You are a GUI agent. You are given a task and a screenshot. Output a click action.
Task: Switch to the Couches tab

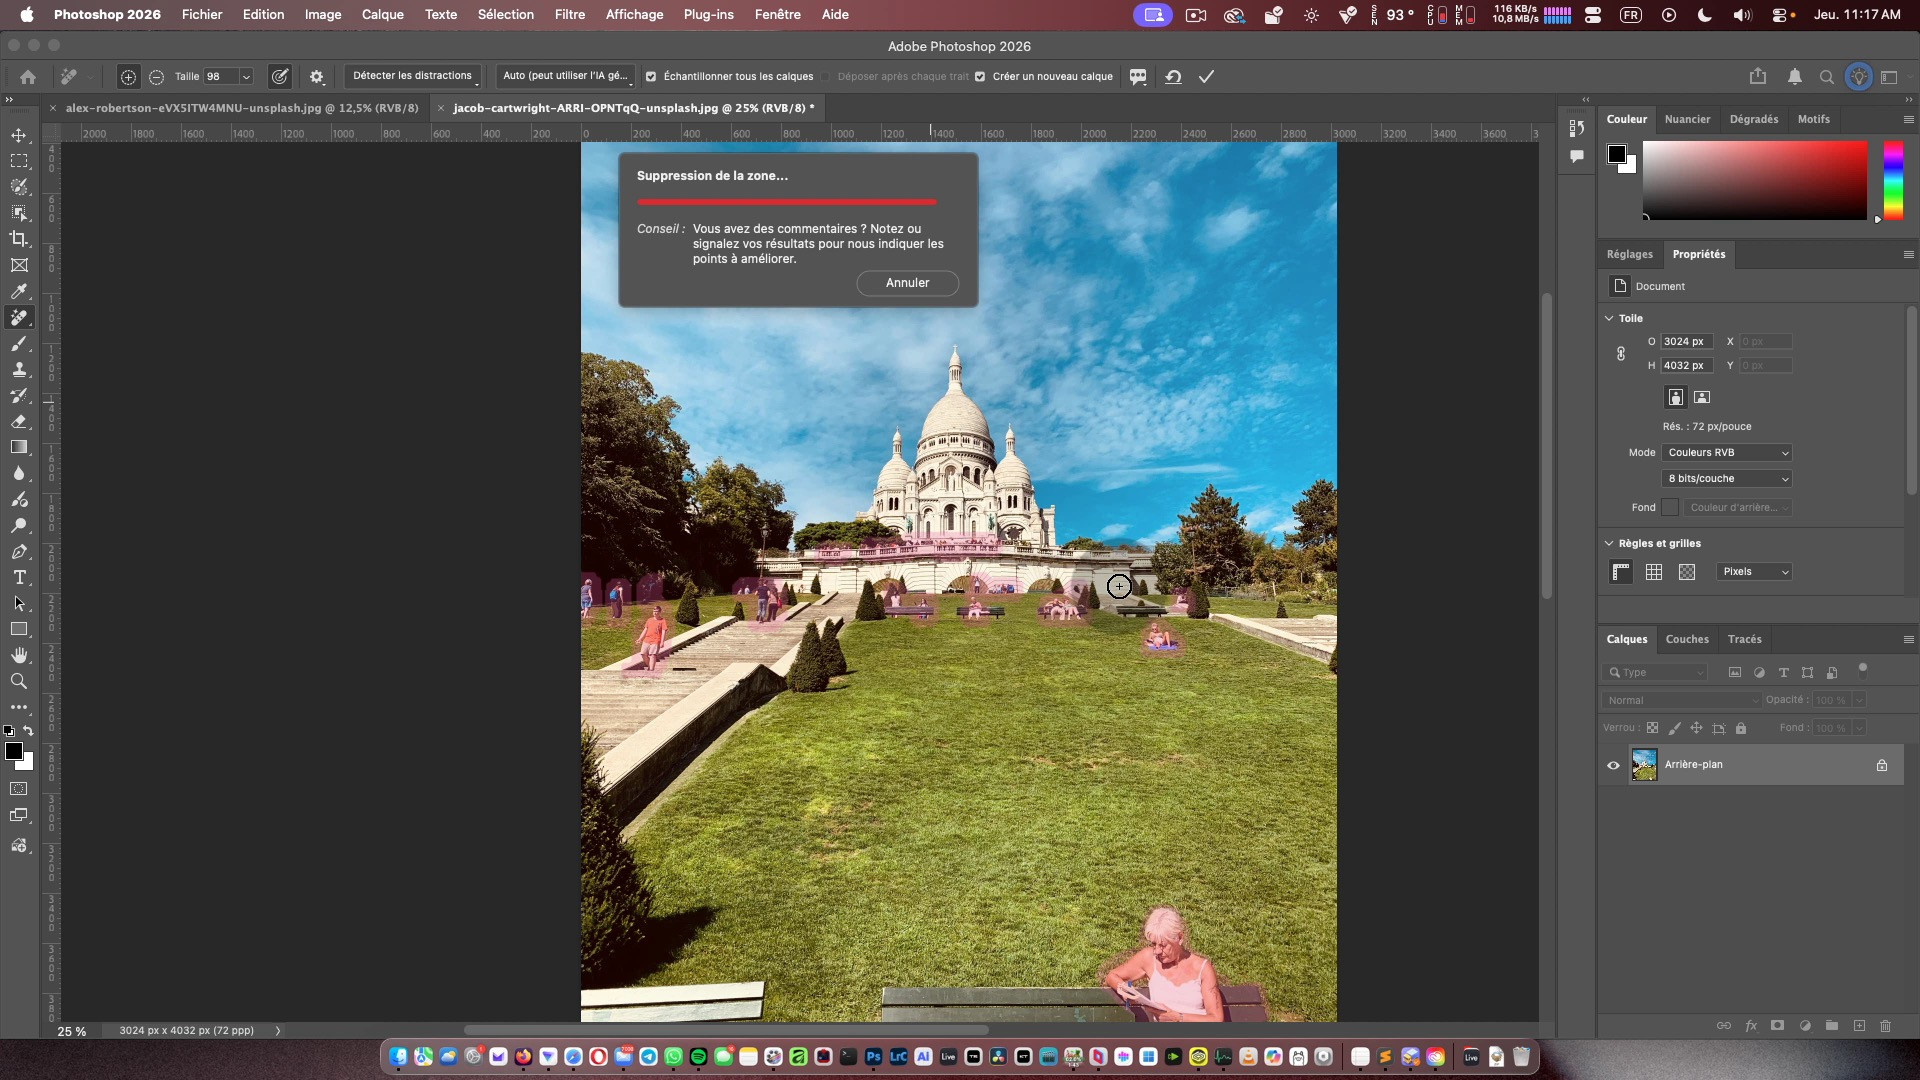[x=1687, y=640]
